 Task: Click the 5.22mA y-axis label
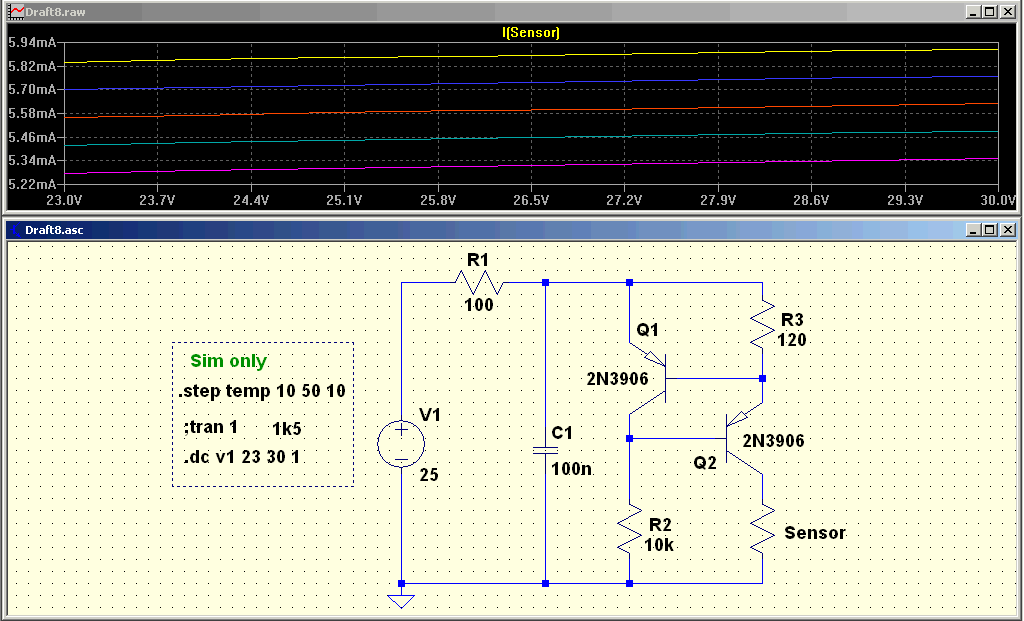click(x=32, y=184)
